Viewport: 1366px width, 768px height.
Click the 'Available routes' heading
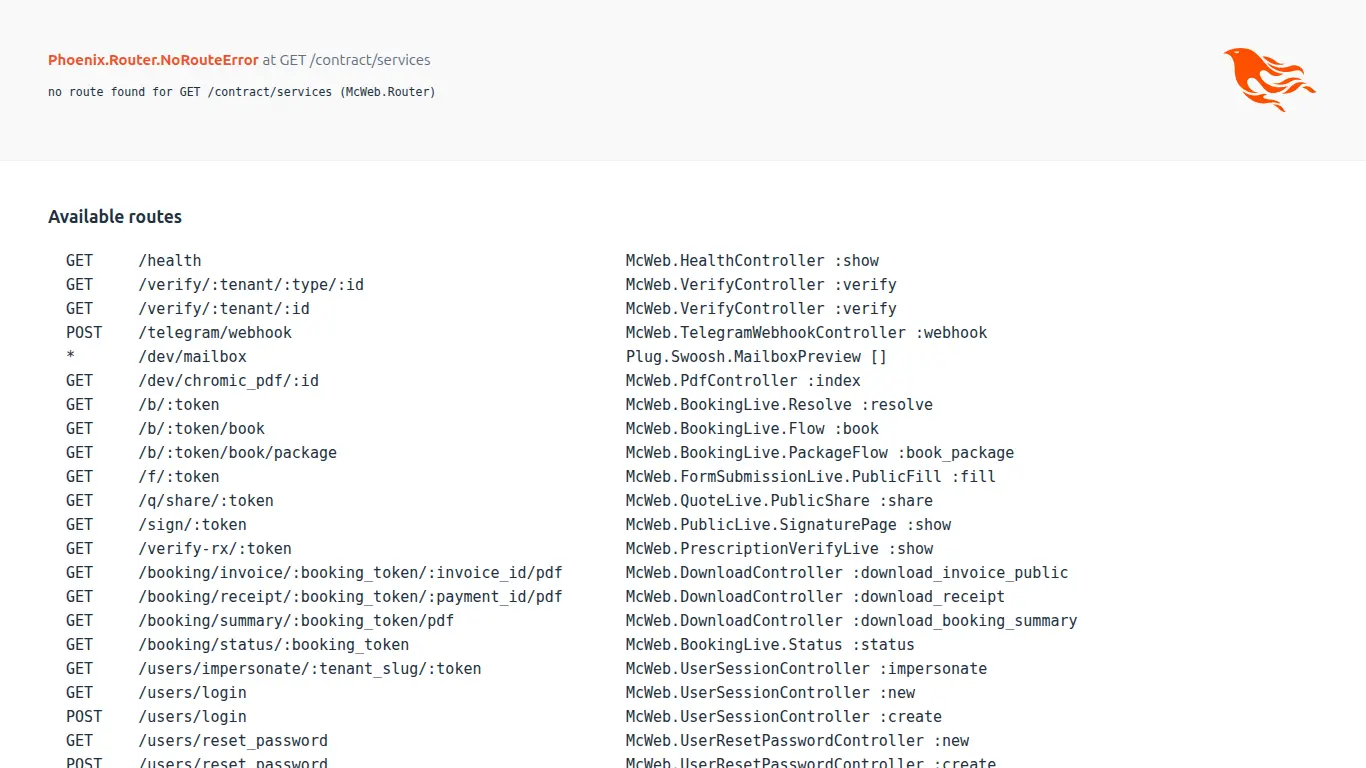pos(115,217)
